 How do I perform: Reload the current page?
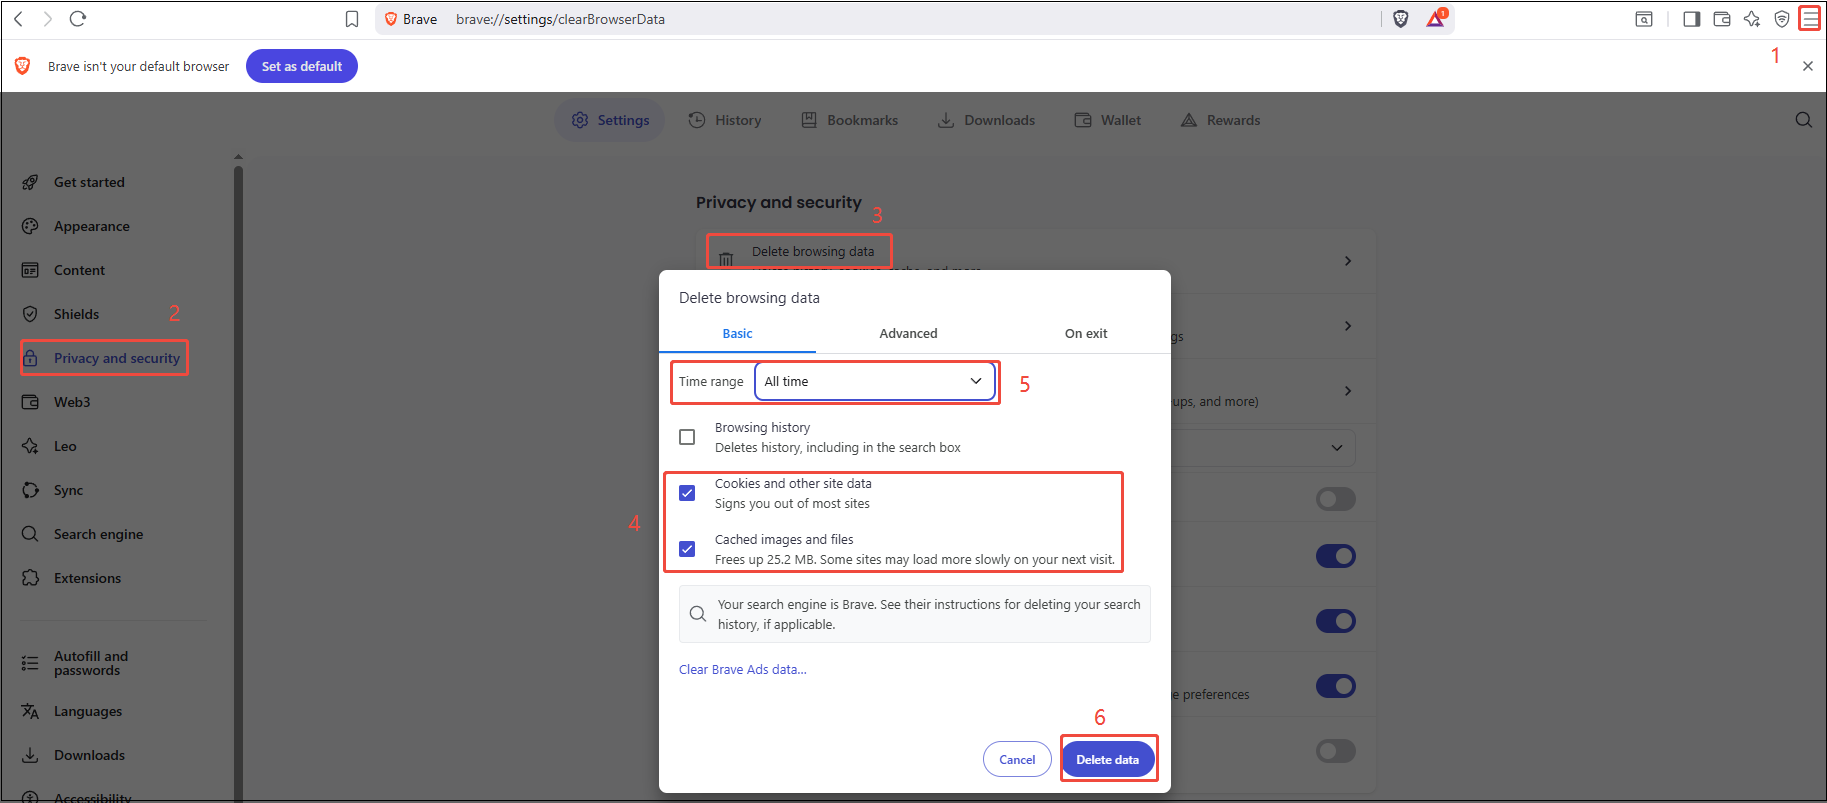[x=78, y=19]
